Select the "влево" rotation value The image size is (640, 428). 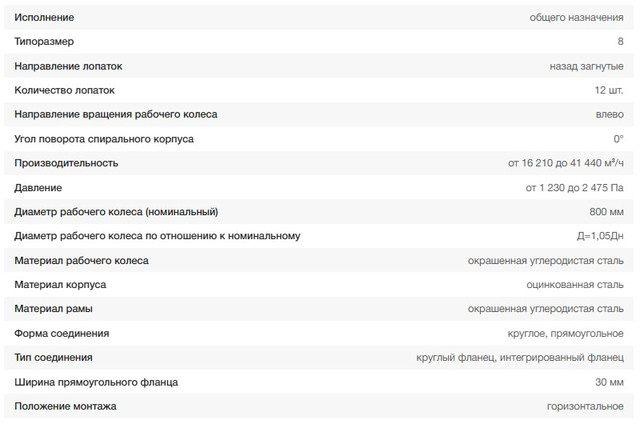click(609, 114)
